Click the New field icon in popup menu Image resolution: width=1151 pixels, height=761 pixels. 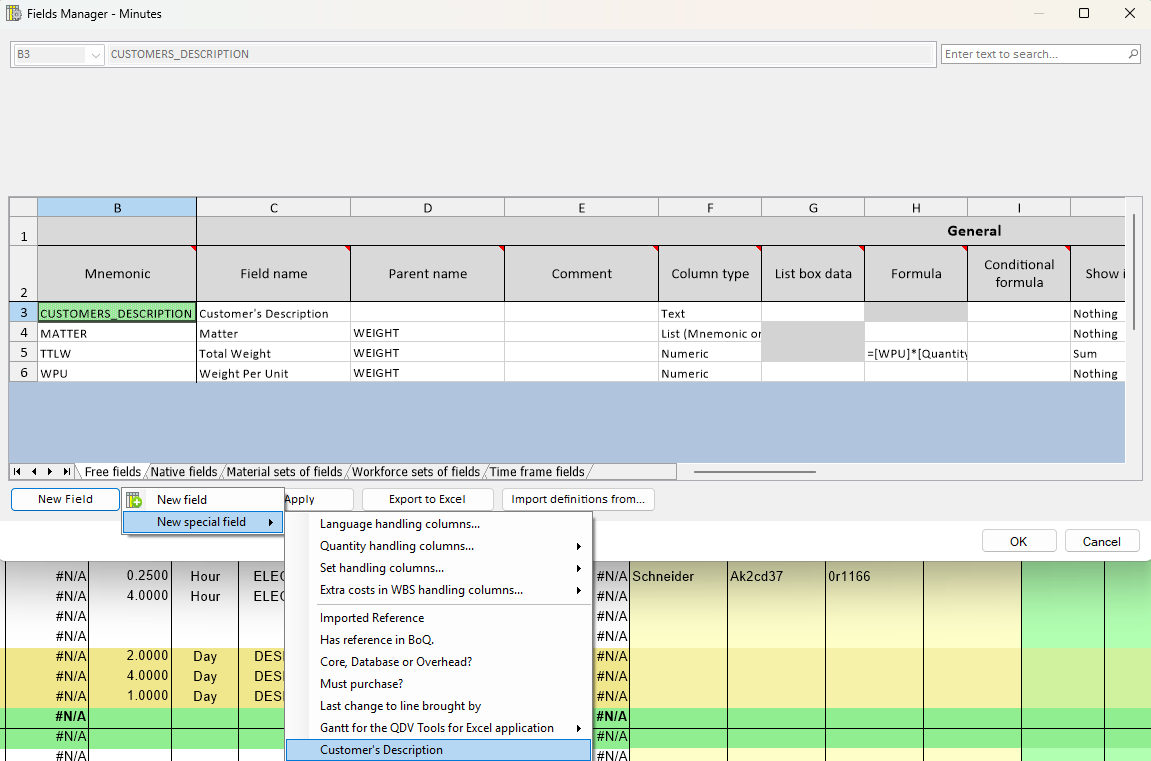click(134, 500)
